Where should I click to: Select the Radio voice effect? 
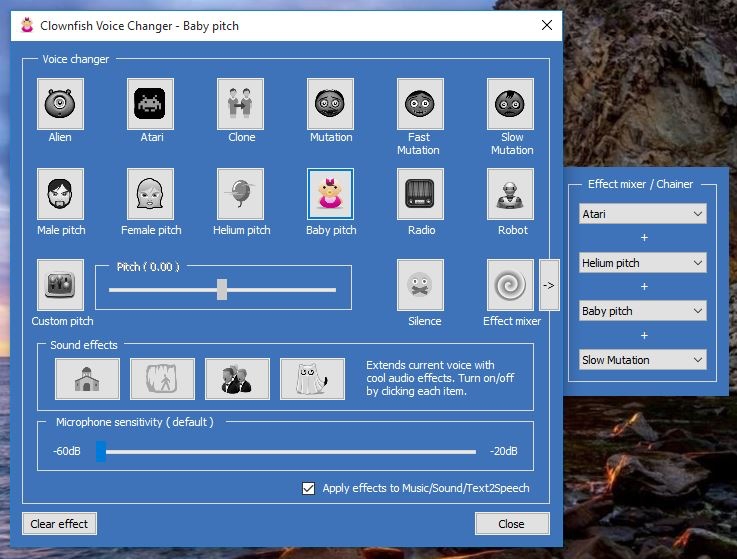(420, 194)
